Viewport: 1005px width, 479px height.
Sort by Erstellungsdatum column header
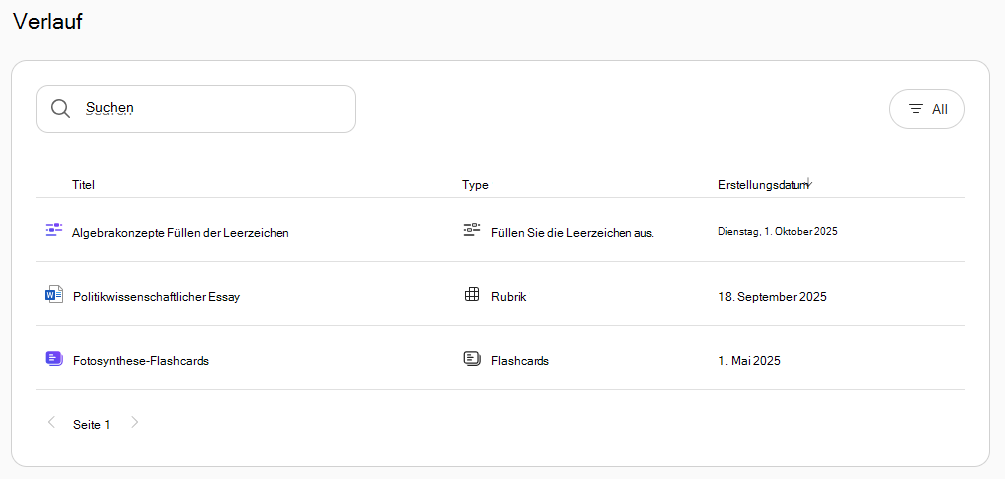click(x=763, y=185)
